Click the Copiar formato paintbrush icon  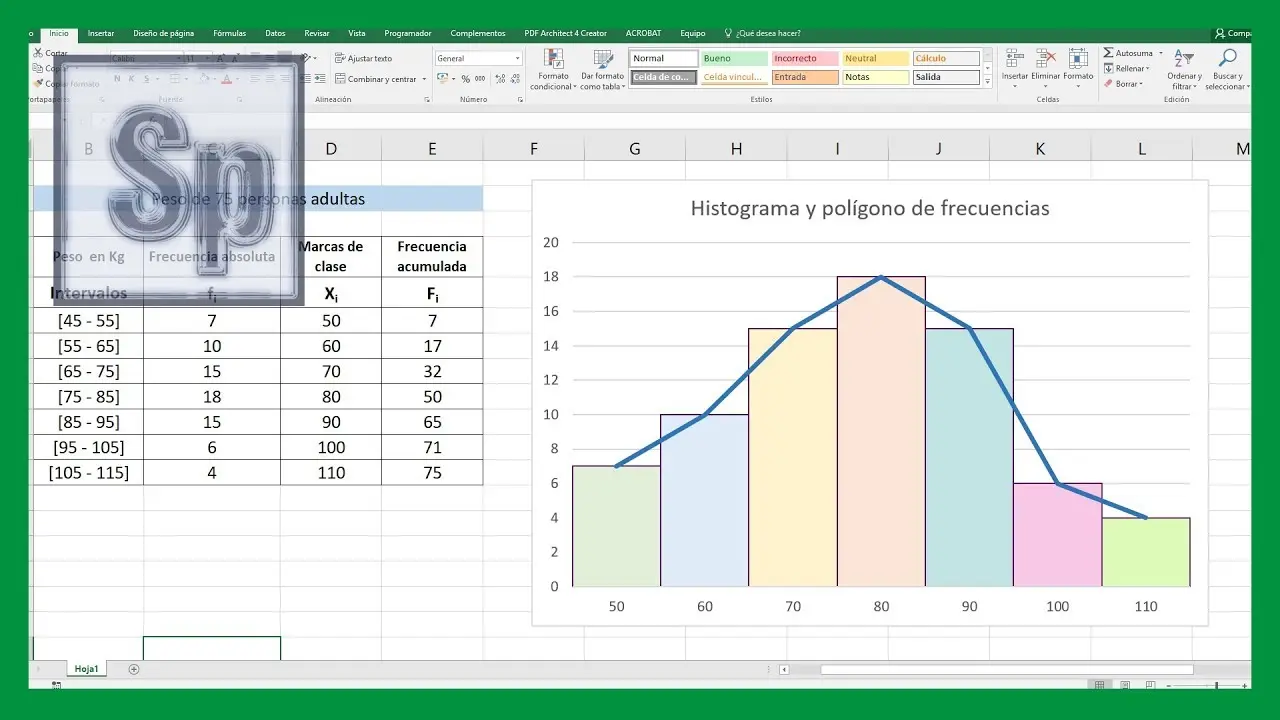[x=38, y=82]
